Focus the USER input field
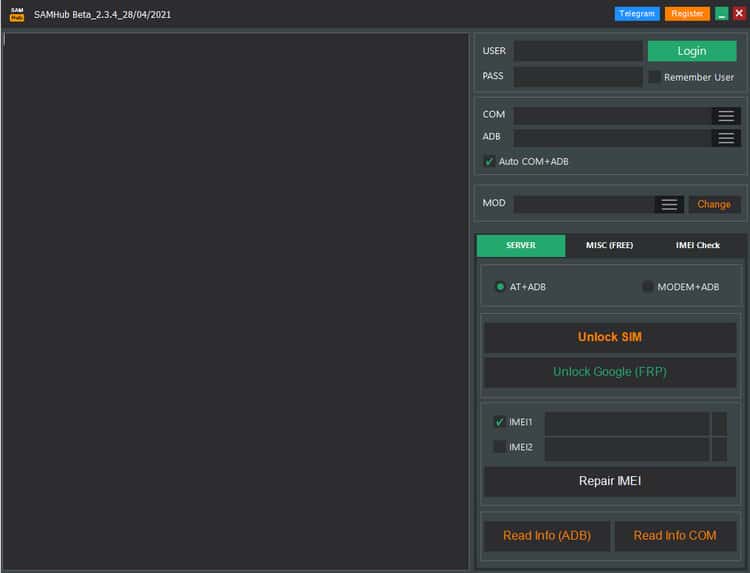Image resolution: width=750 pixels, height=573 pixels. (578, 51)
